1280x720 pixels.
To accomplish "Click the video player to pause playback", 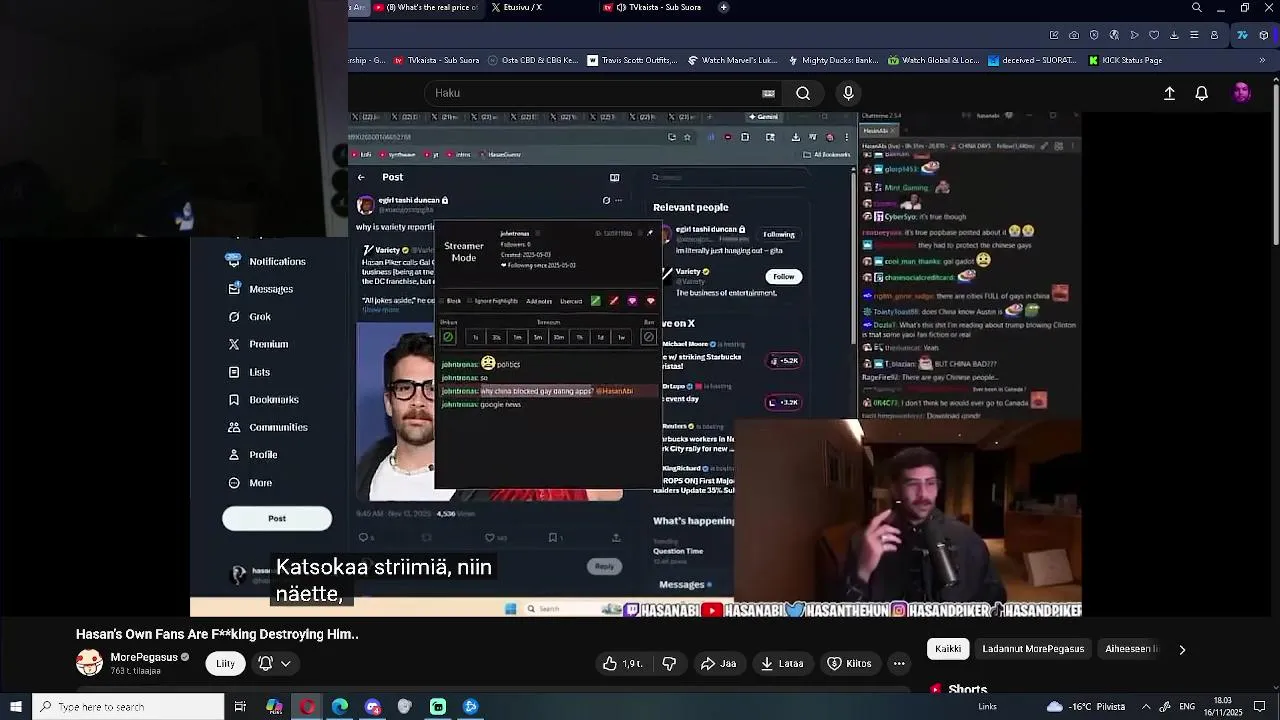I will pyautogui.click(x=636, y=365).
